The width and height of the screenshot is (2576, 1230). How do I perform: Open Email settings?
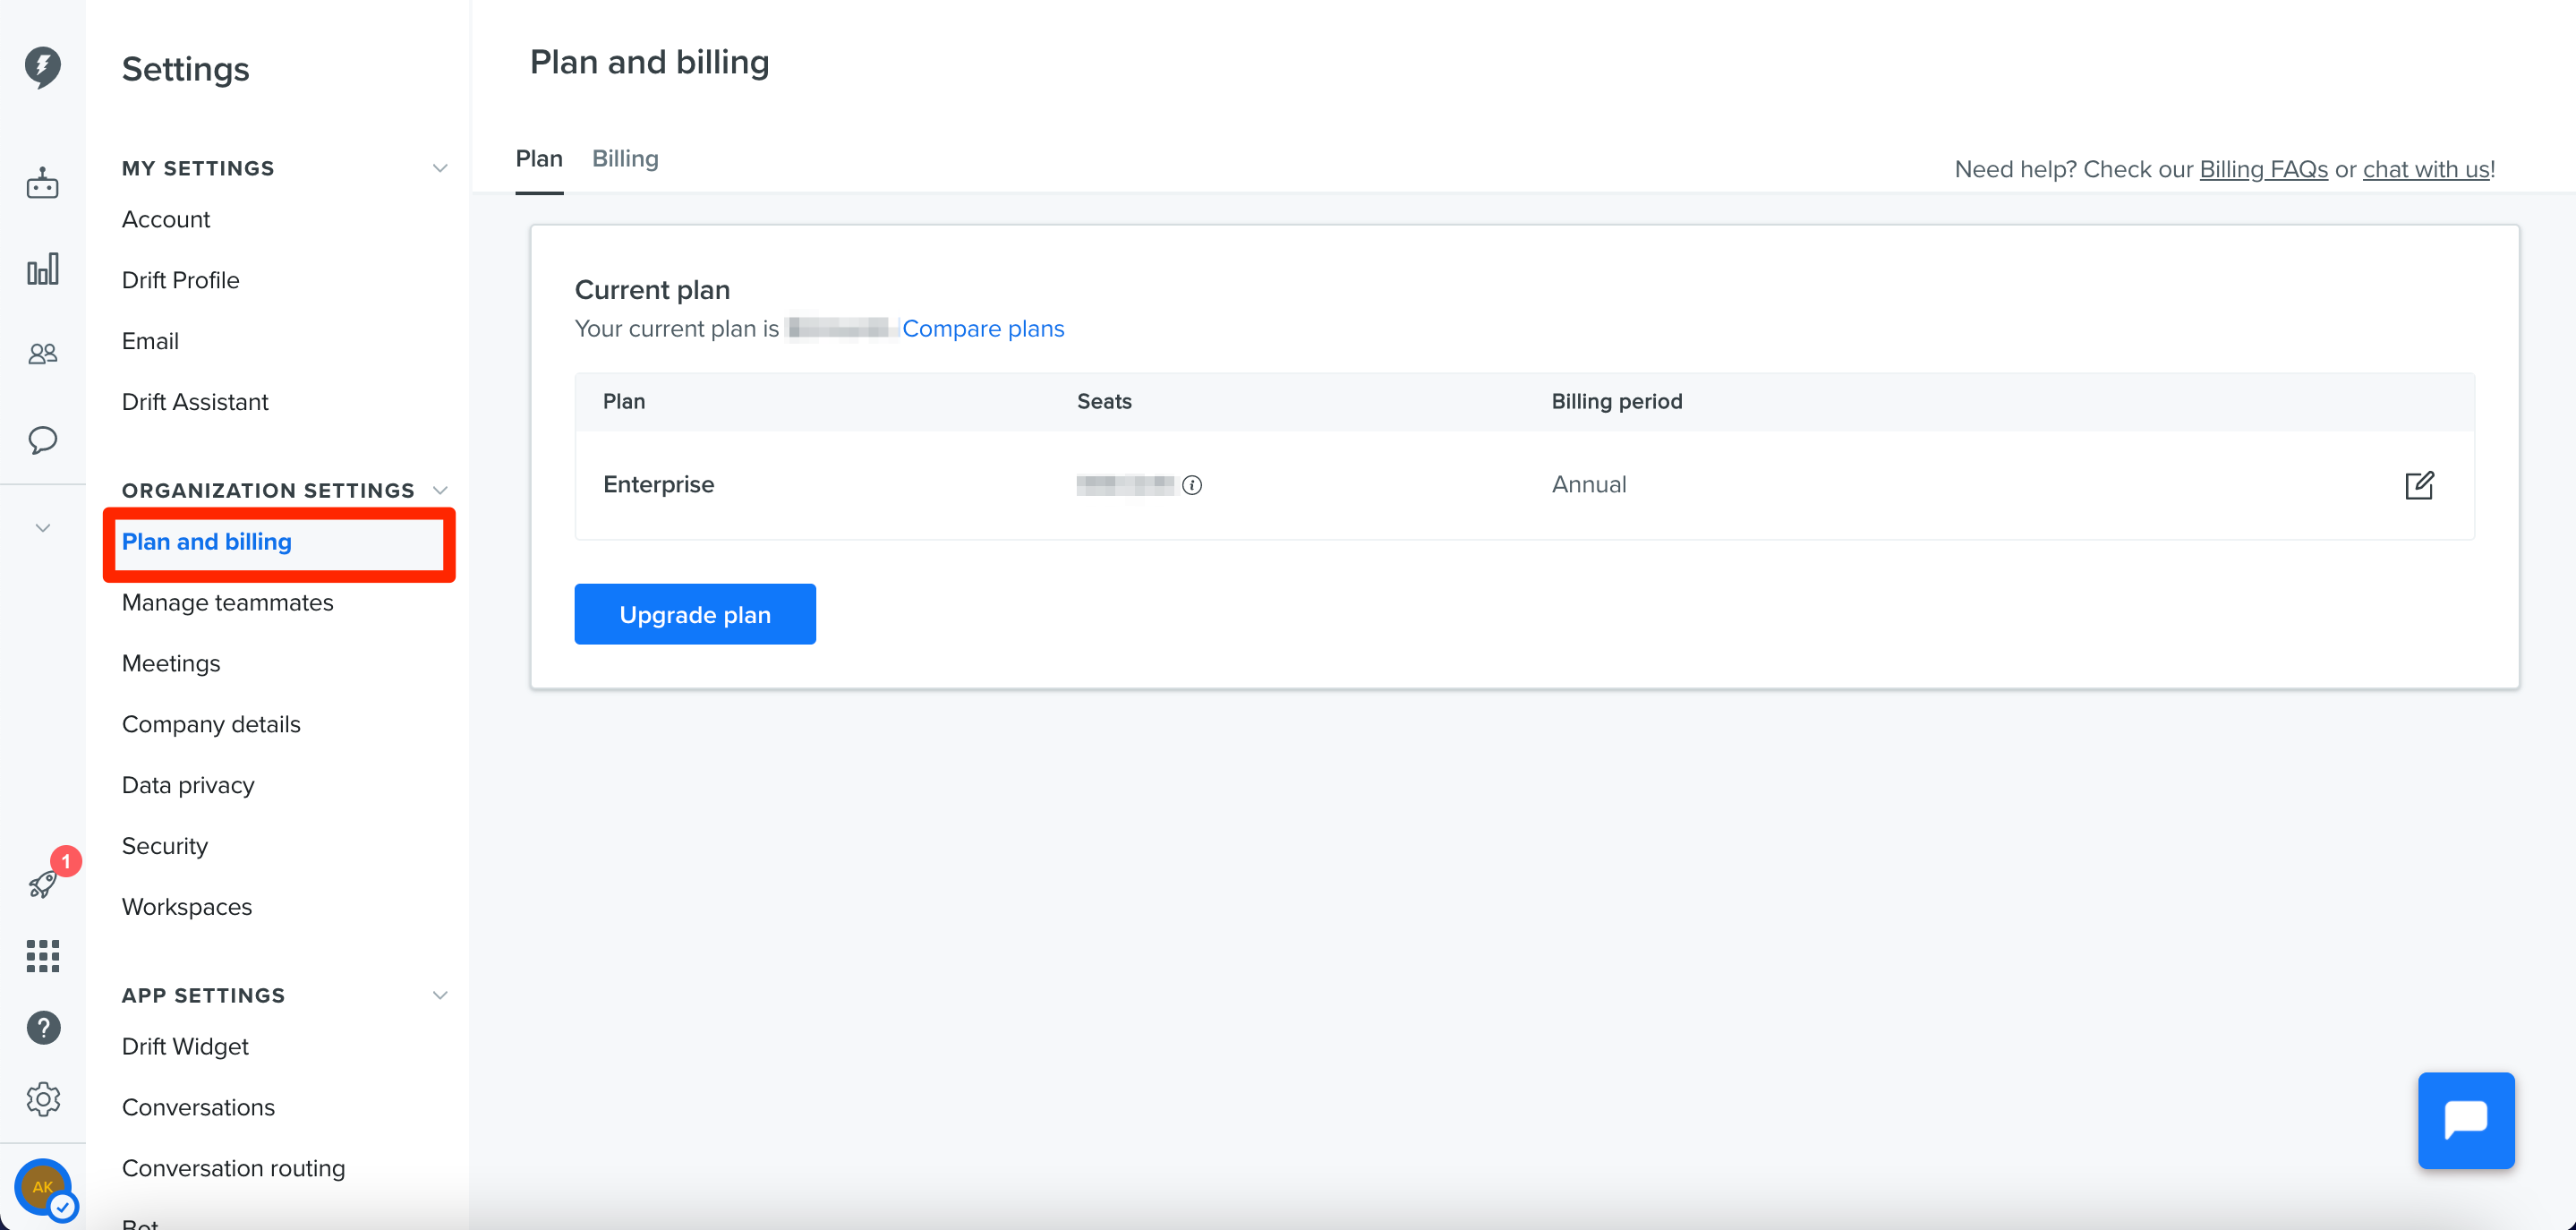coord(150,341)
